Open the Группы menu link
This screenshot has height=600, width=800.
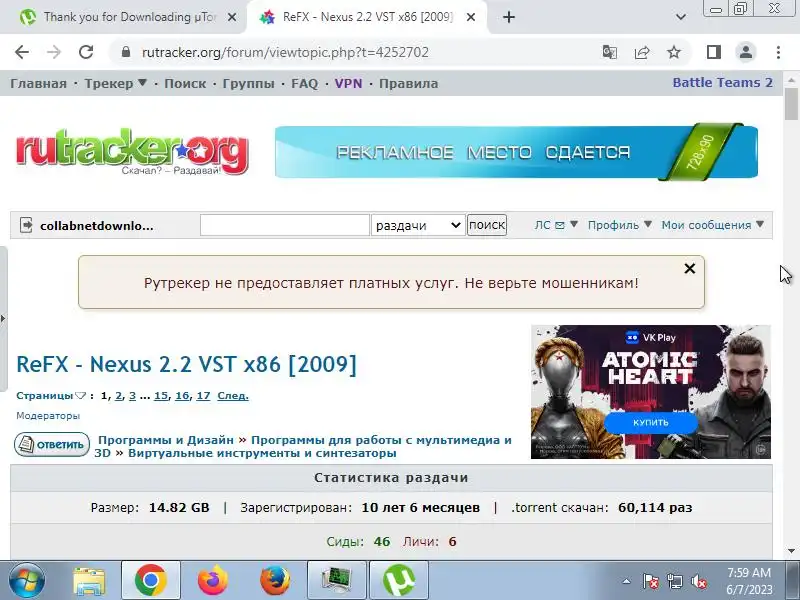pyautogui.click(x=248, y=84)
